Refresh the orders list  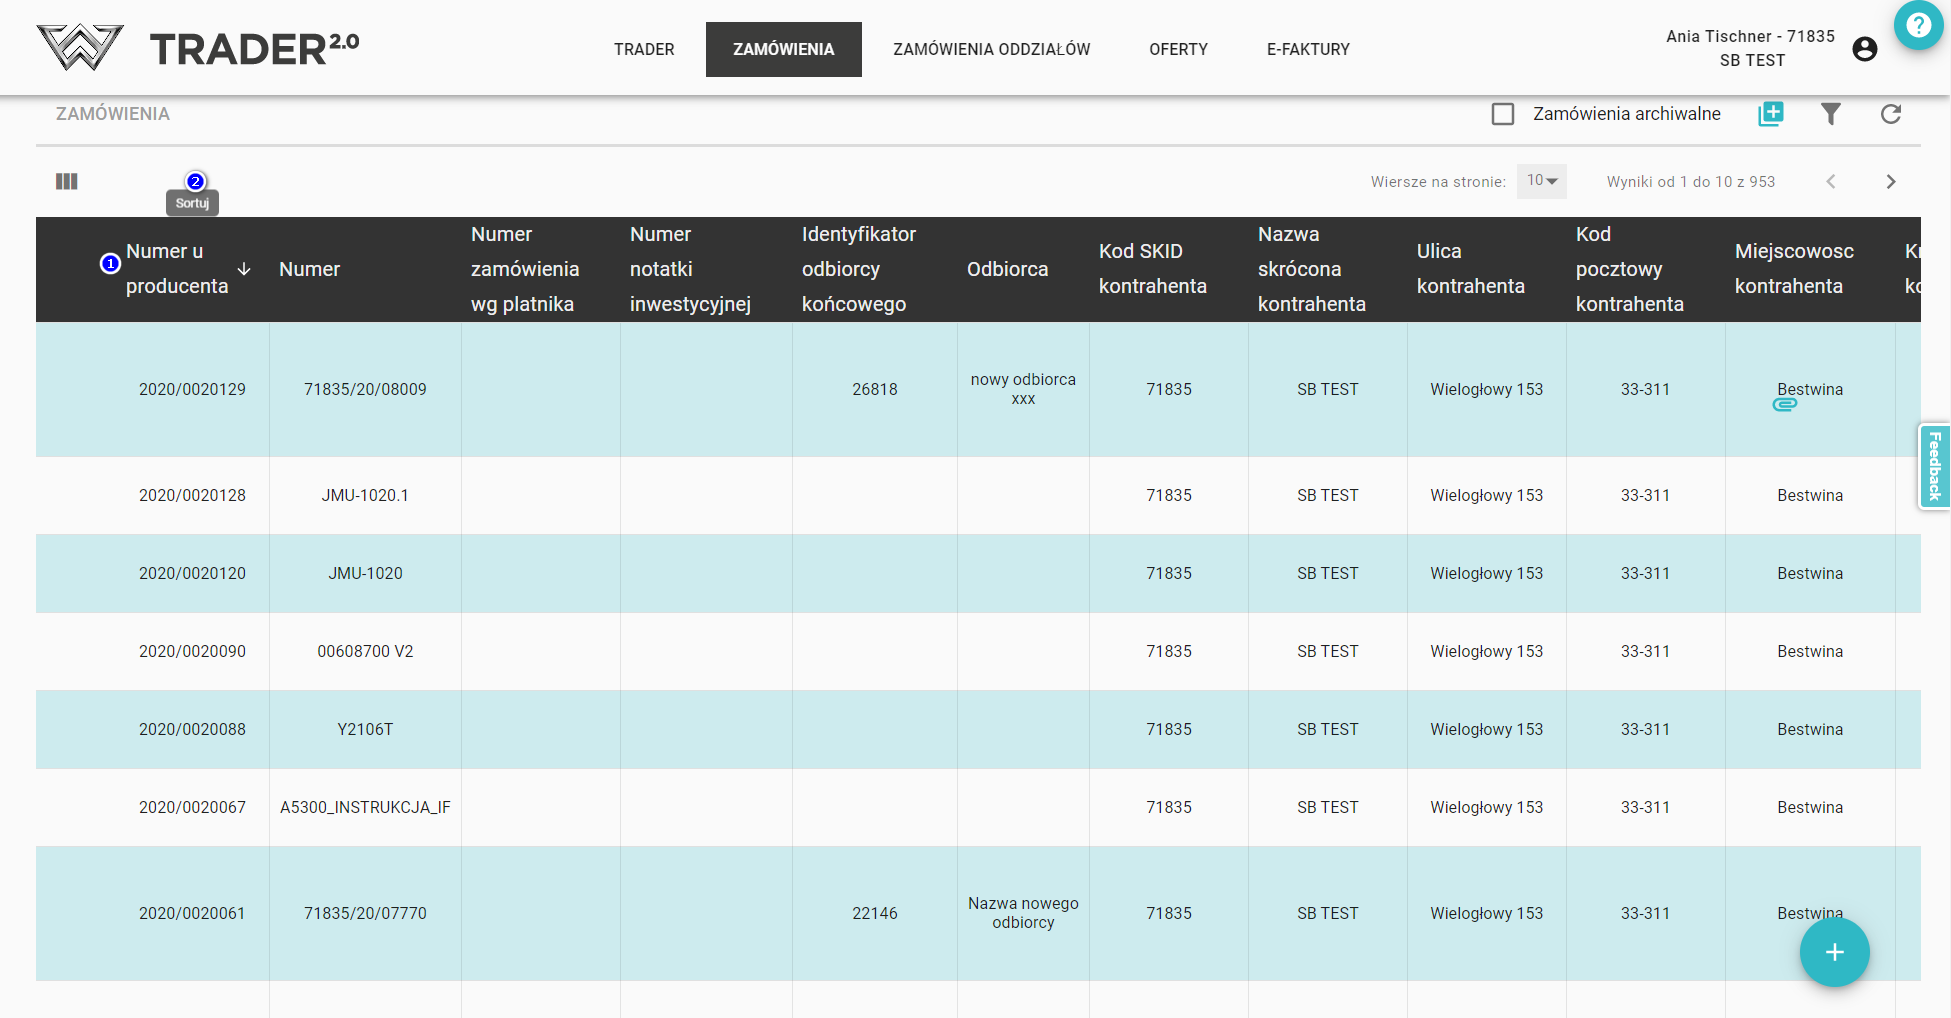pyautogui.click(x=1890, y=114)
